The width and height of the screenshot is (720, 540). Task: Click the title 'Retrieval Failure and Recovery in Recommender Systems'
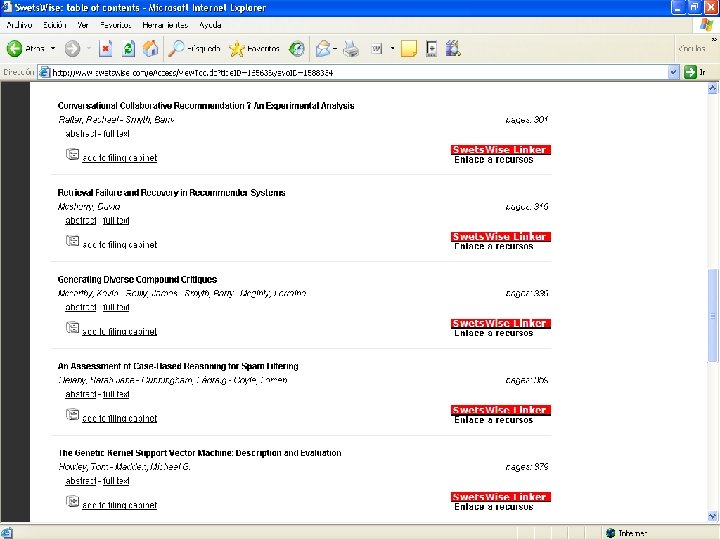pyautogui.click(x=171, y=192)
